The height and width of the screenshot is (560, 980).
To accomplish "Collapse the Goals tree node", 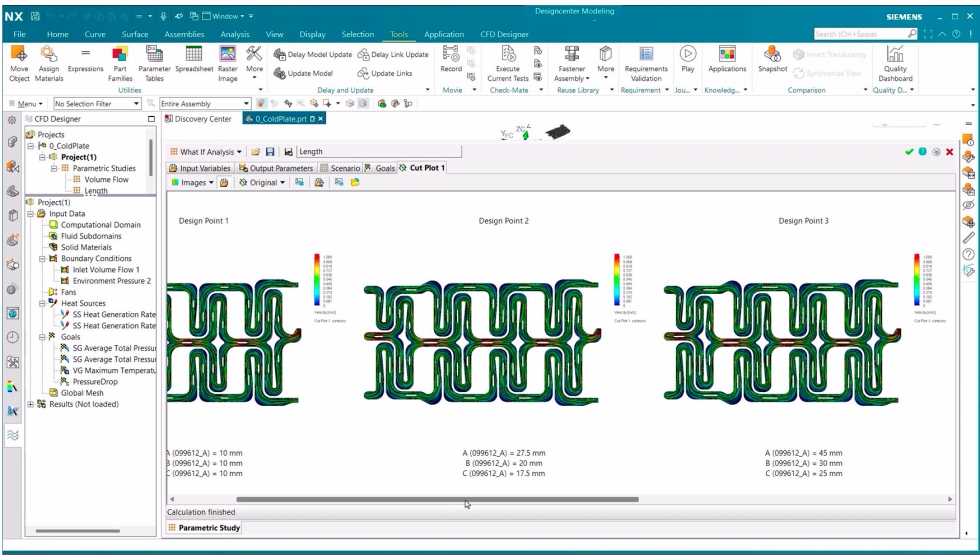I will (42, 337).
